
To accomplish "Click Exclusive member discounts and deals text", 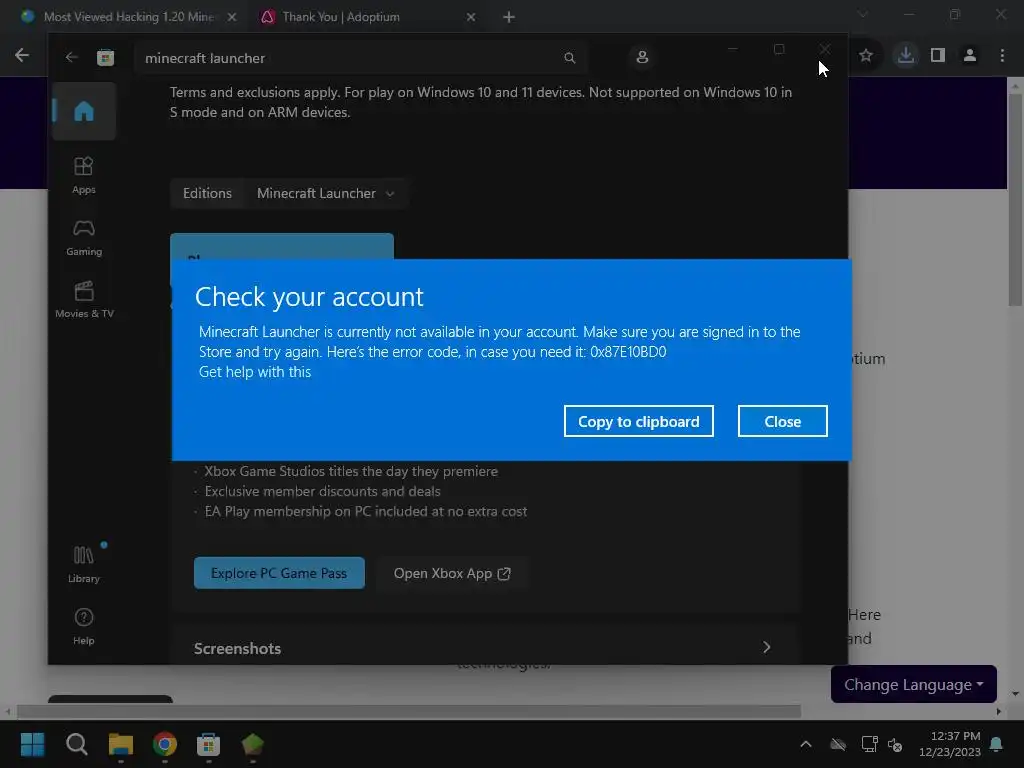I will point(323,491).
